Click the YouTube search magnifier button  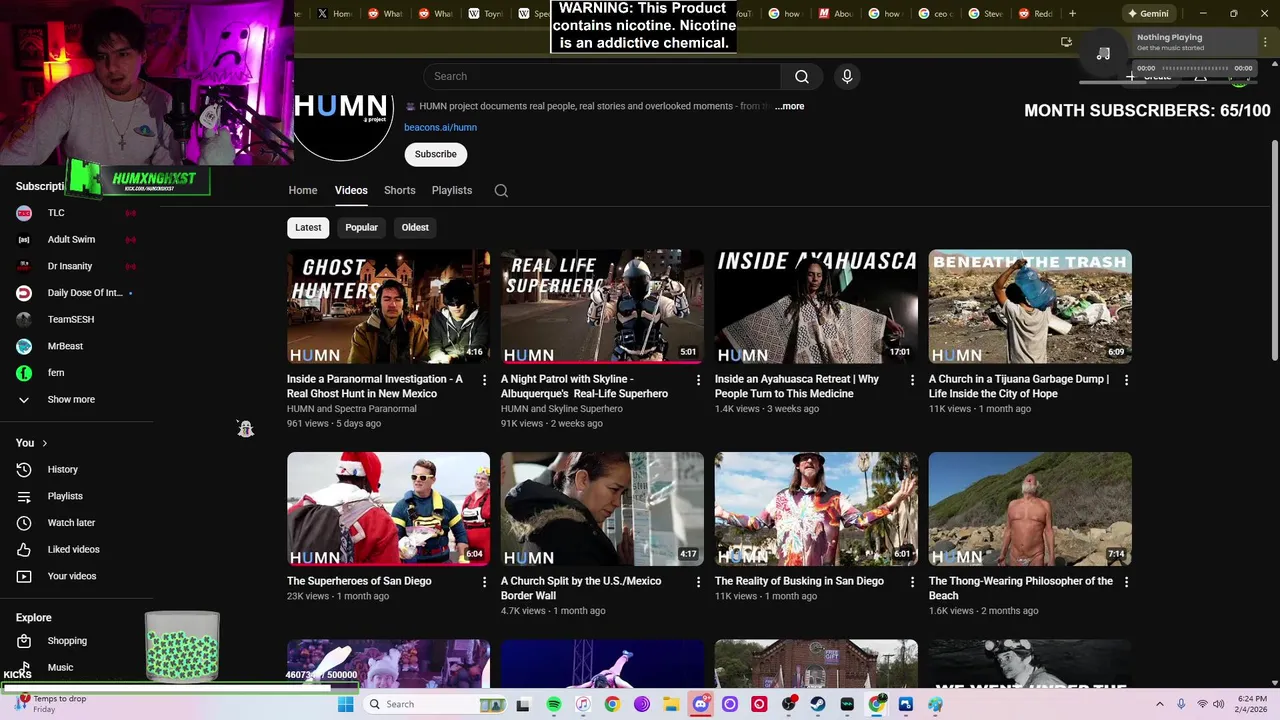(x=801, y=76)
